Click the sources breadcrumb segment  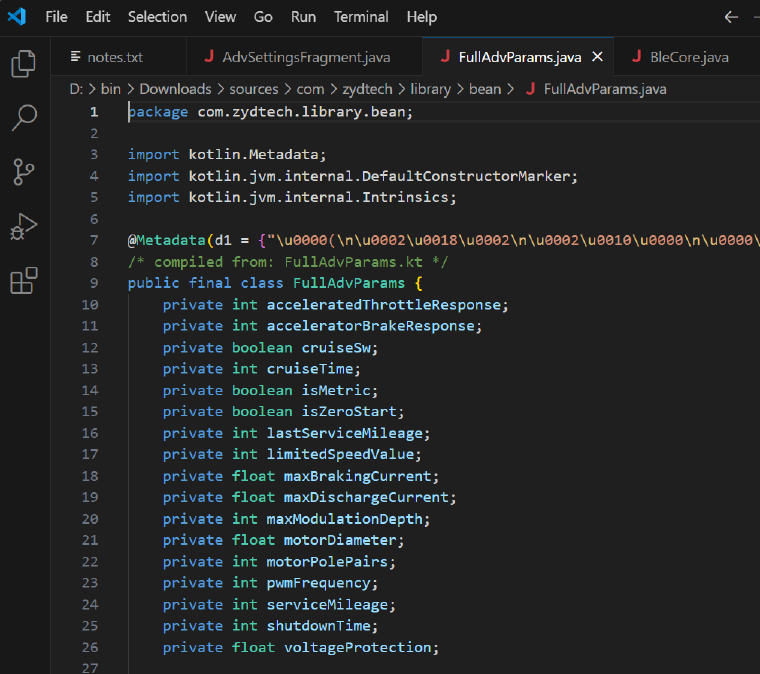pyautogui.click(x=254, y=89)
